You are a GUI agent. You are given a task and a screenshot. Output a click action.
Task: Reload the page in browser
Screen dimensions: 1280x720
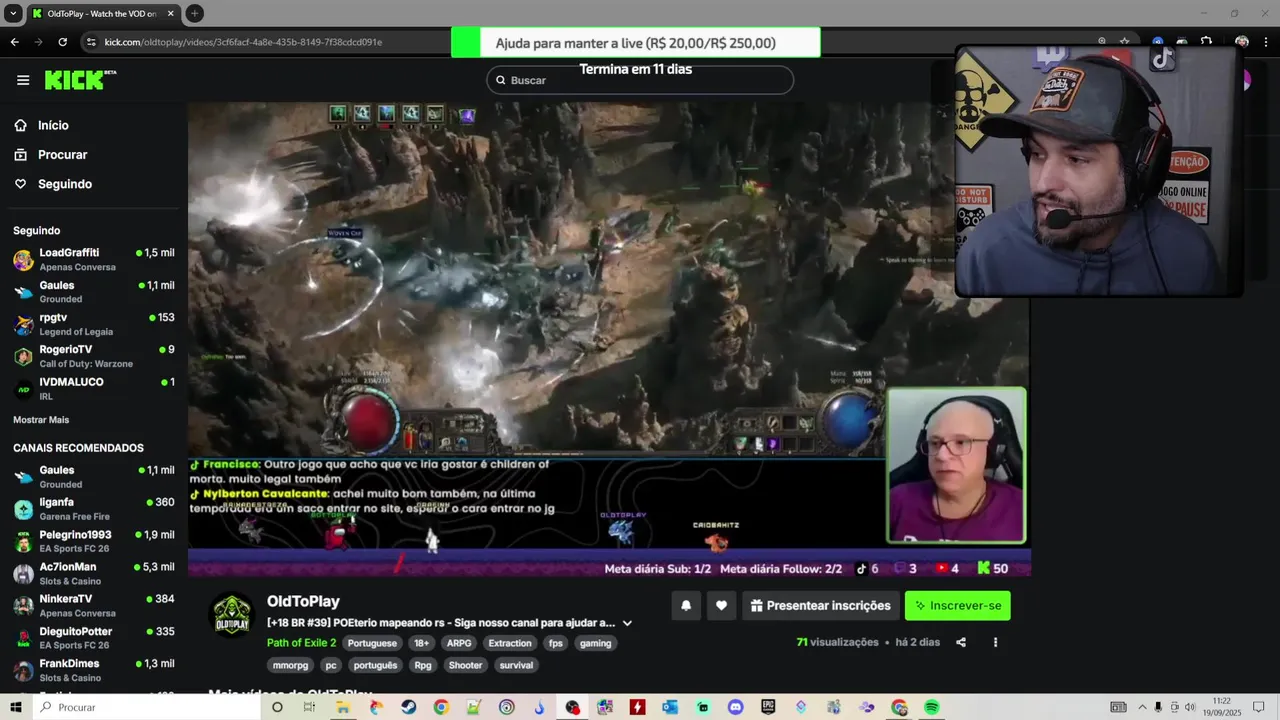point(62,42)
